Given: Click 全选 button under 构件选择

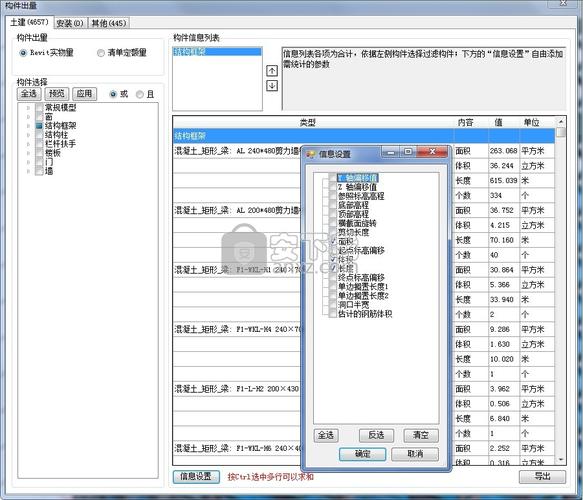Looking at the screenshot, I should pyautogui.click(x=29, y=94).
